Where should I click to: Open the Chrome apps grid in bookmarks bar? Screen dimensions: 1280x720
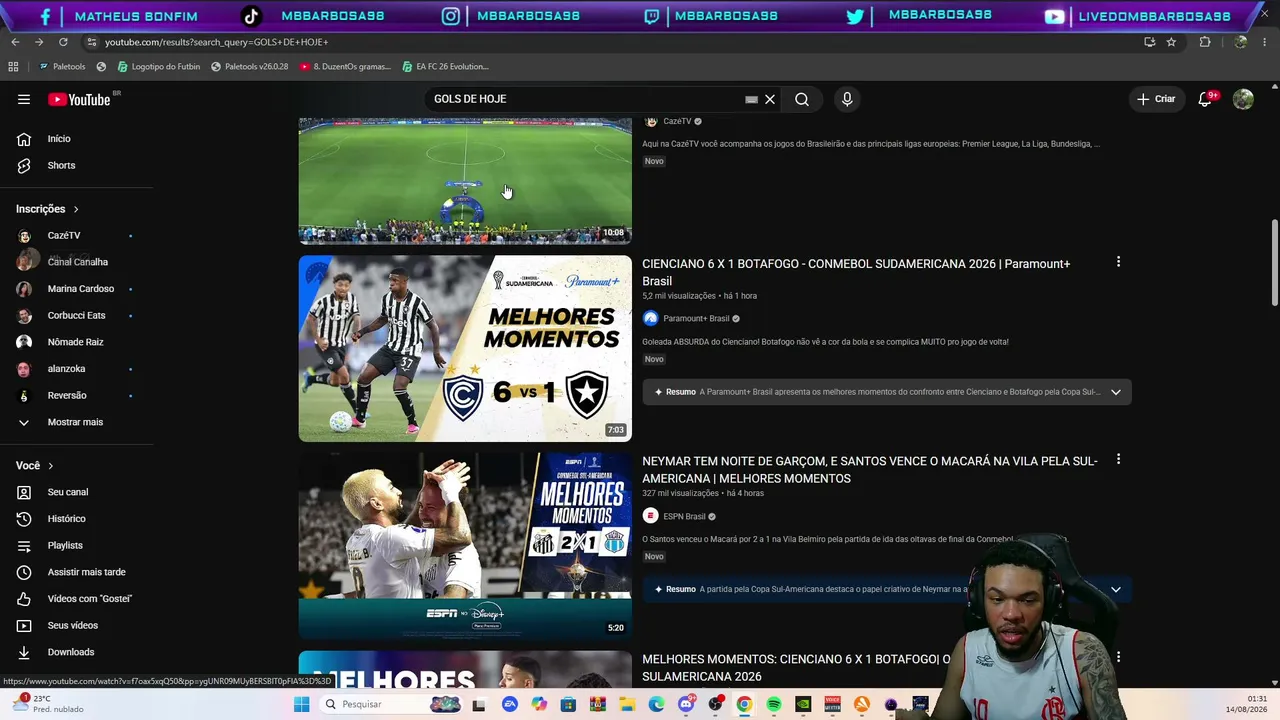tap(13, 67)
